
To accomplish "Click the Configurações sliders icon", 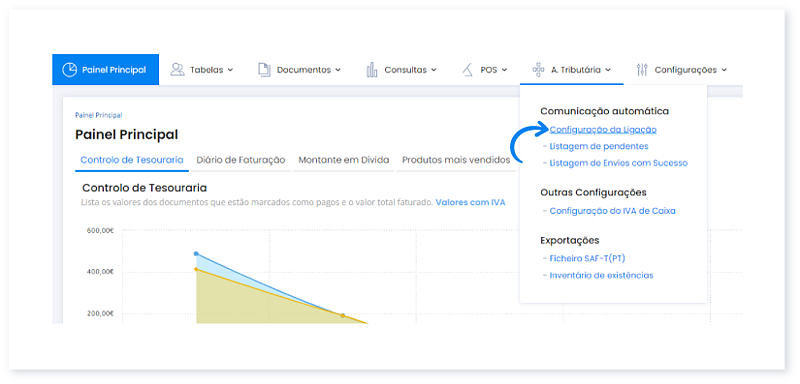I will 642,70.
